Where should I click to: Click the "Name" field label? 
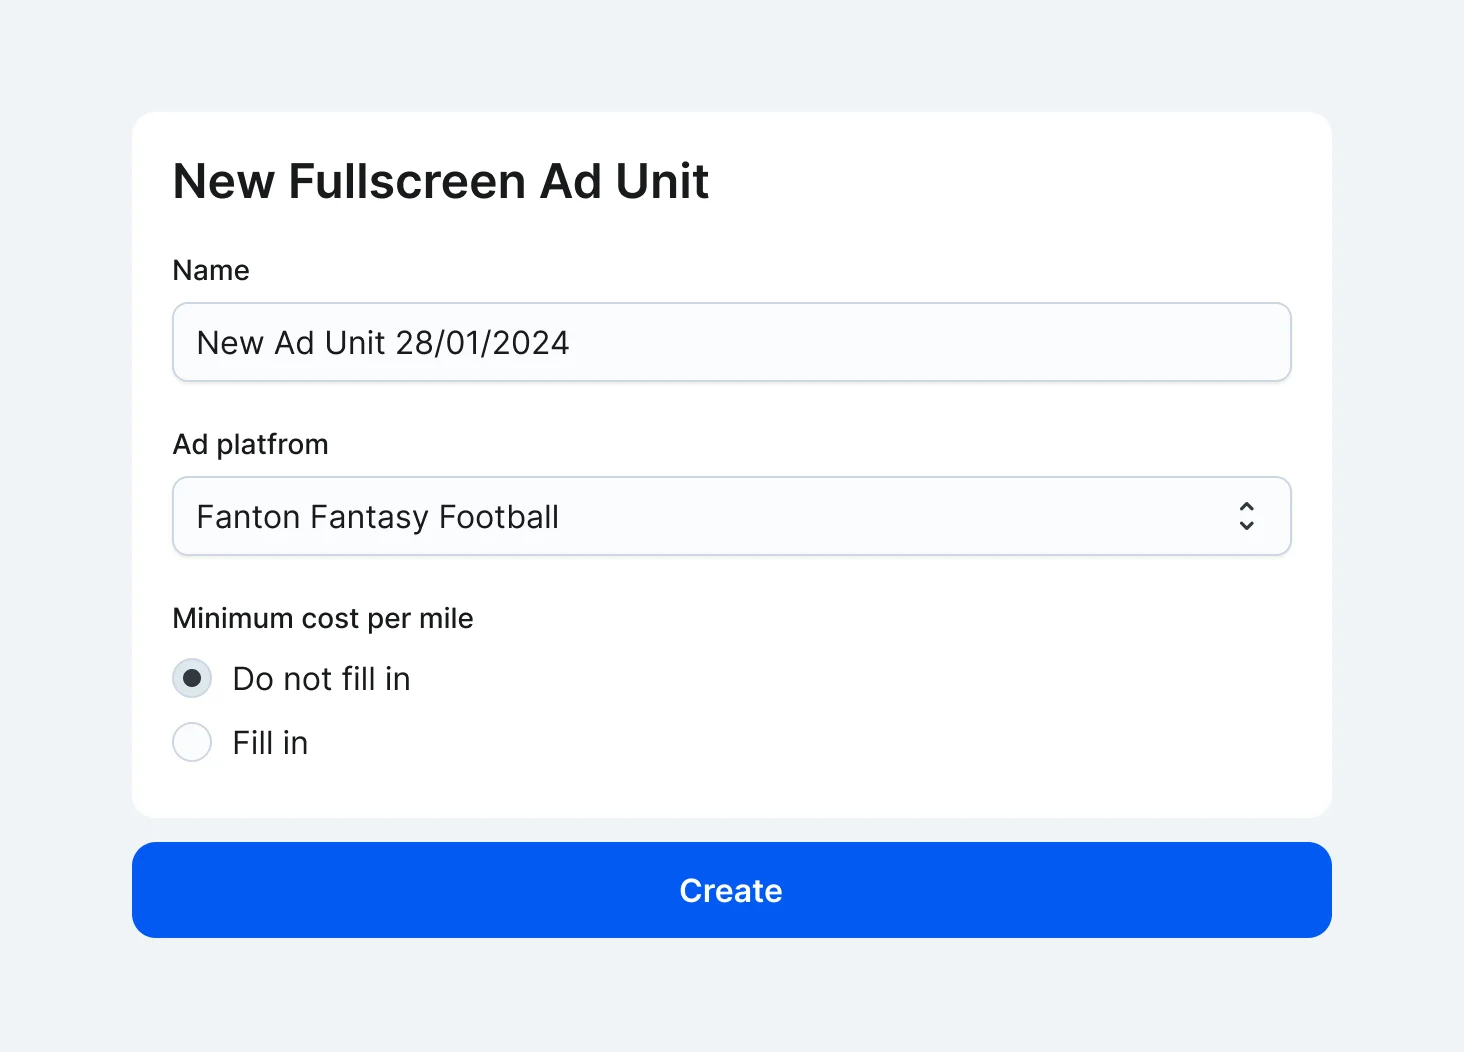click(211, 270)
